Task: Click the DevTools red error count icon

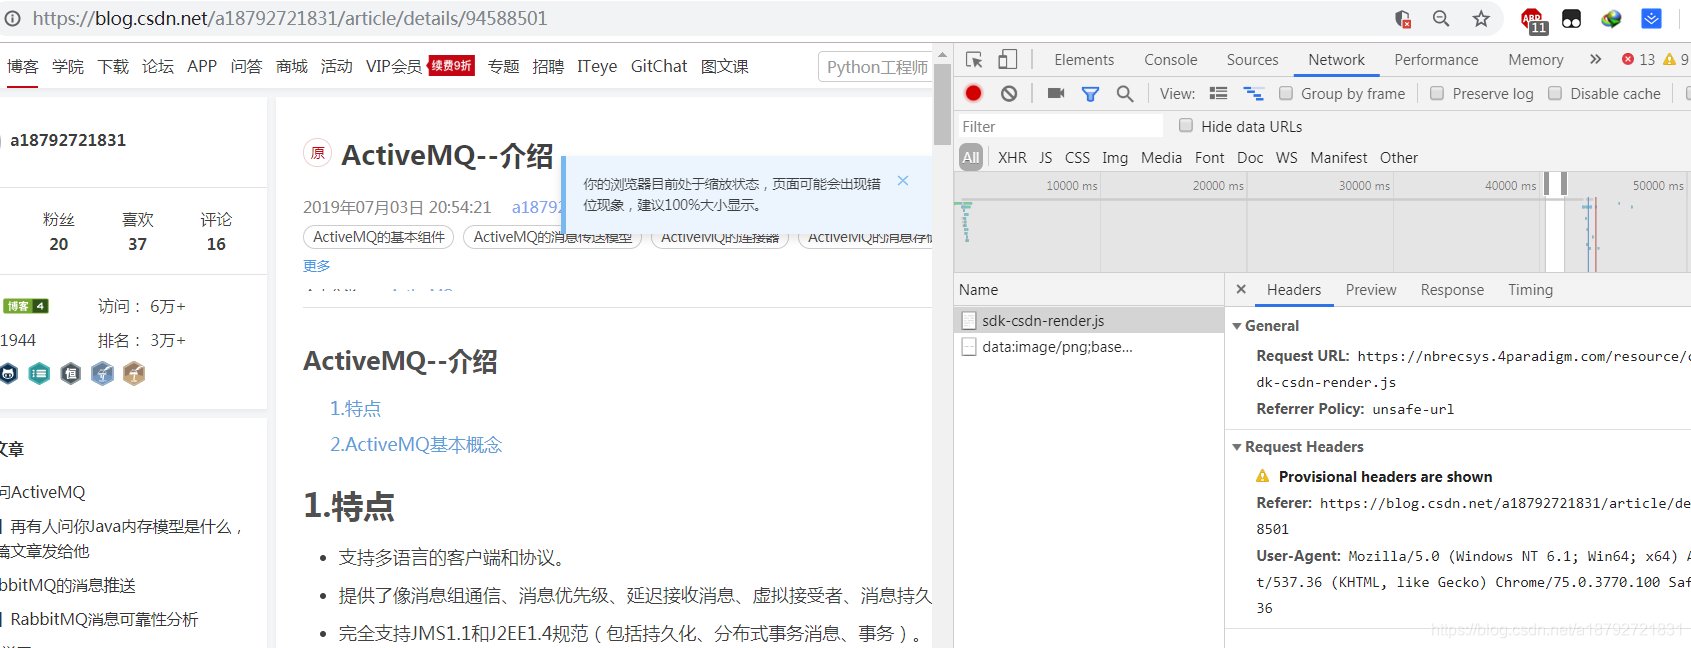Action: click(1628, 59)
